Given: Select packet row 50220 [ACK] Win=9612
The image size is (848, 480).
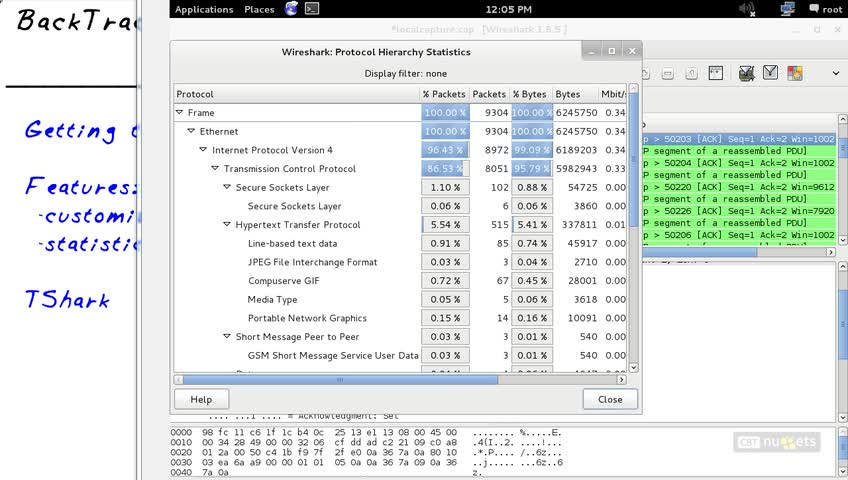Looking at the screenshot, I should click(x=739, y=187).
